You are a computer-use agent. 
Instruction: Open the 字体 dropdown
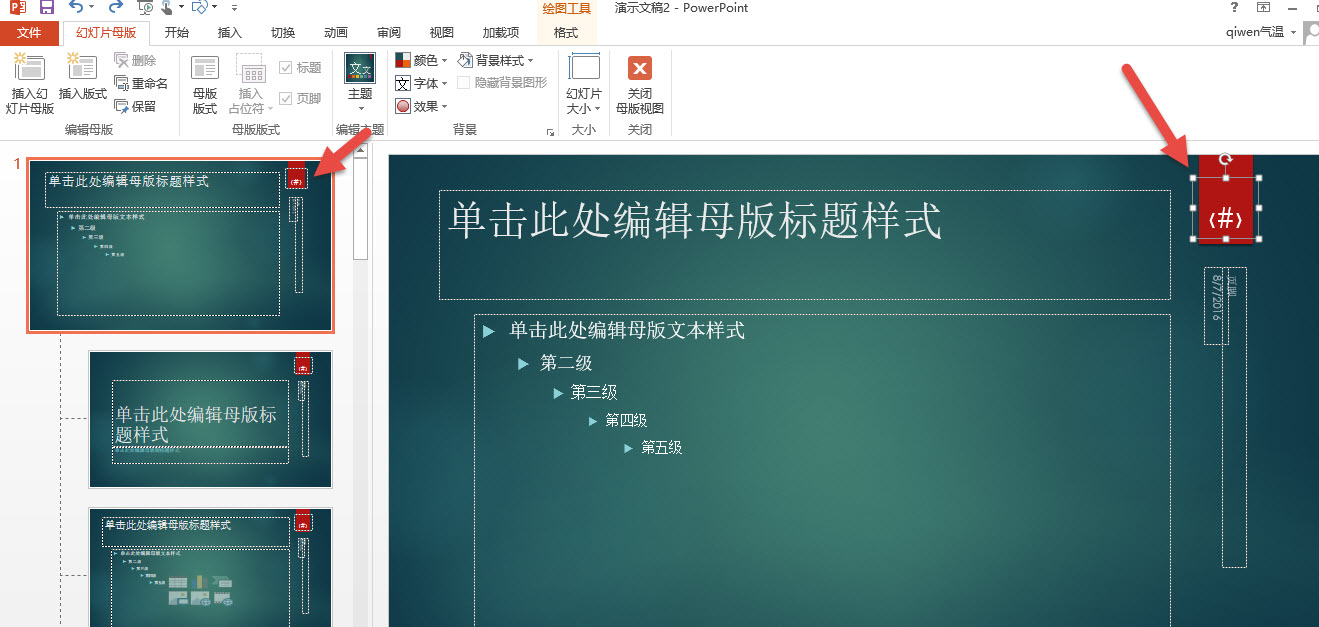click(420, 83)
